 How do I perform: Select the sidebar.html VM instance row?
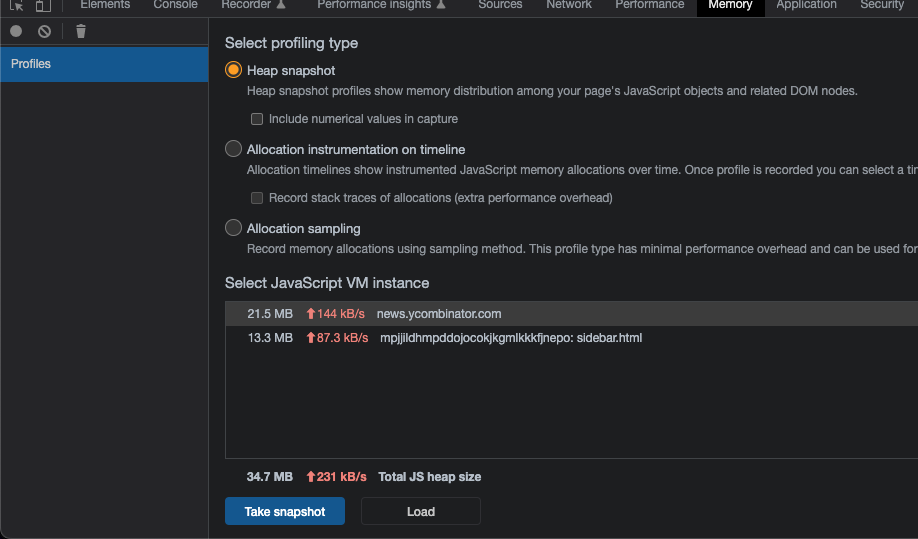(571, 338)
